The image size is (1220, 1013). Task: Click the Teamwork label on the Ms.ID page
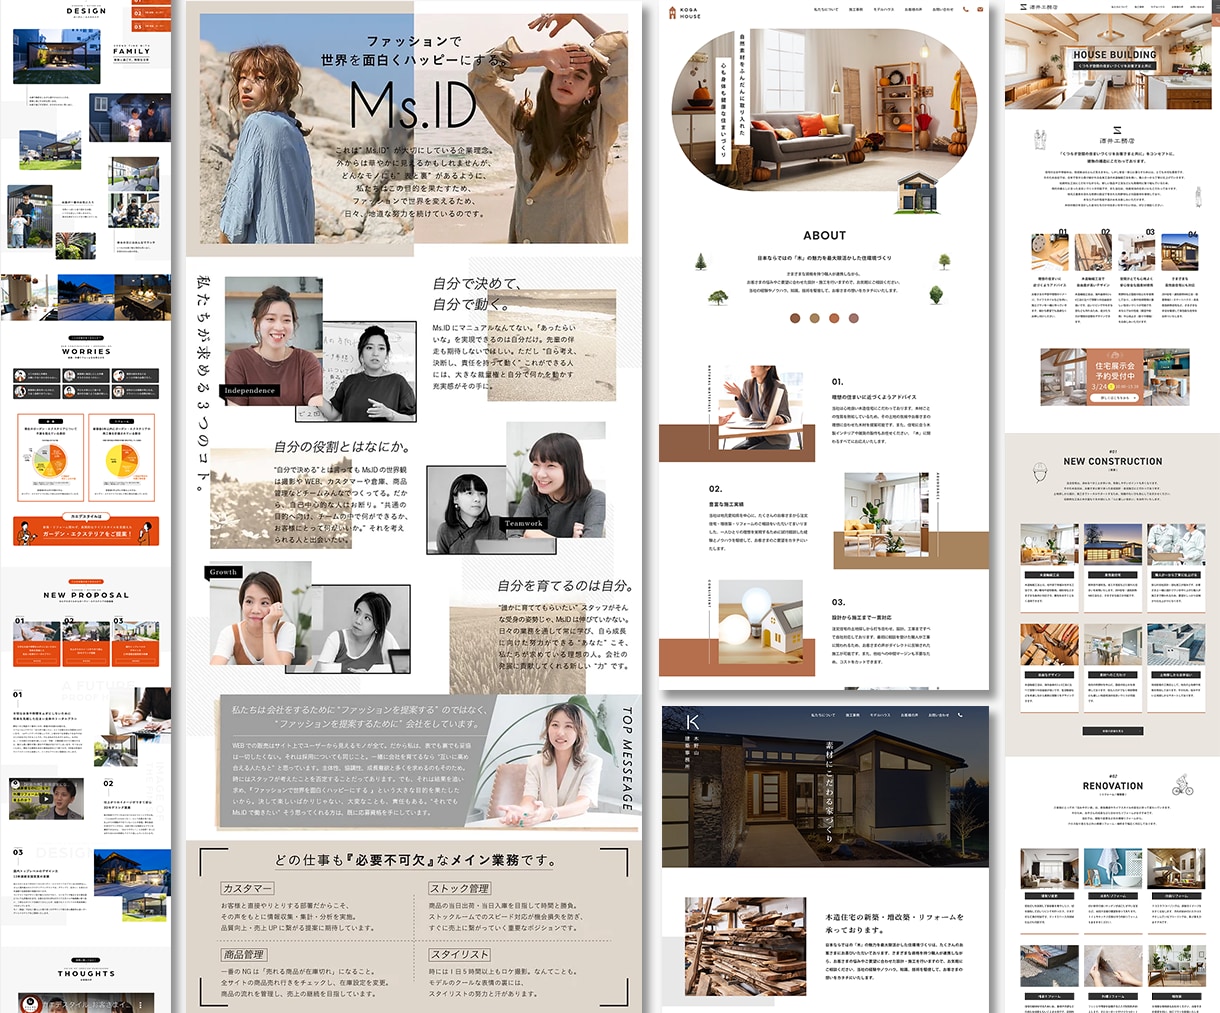pyautogui.click(x=524, y=523)
